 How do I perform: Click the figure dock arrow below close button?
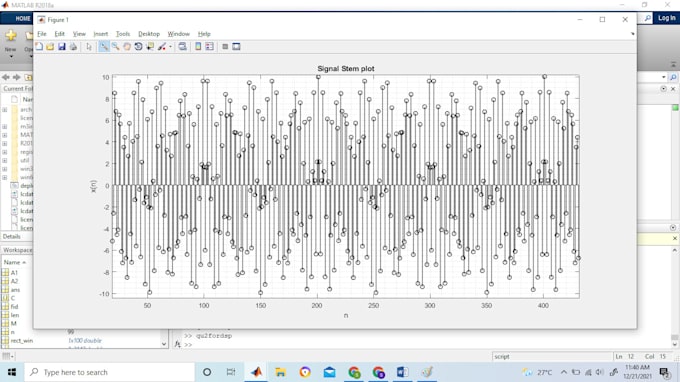pyautogui.click(x=632, y=34)
